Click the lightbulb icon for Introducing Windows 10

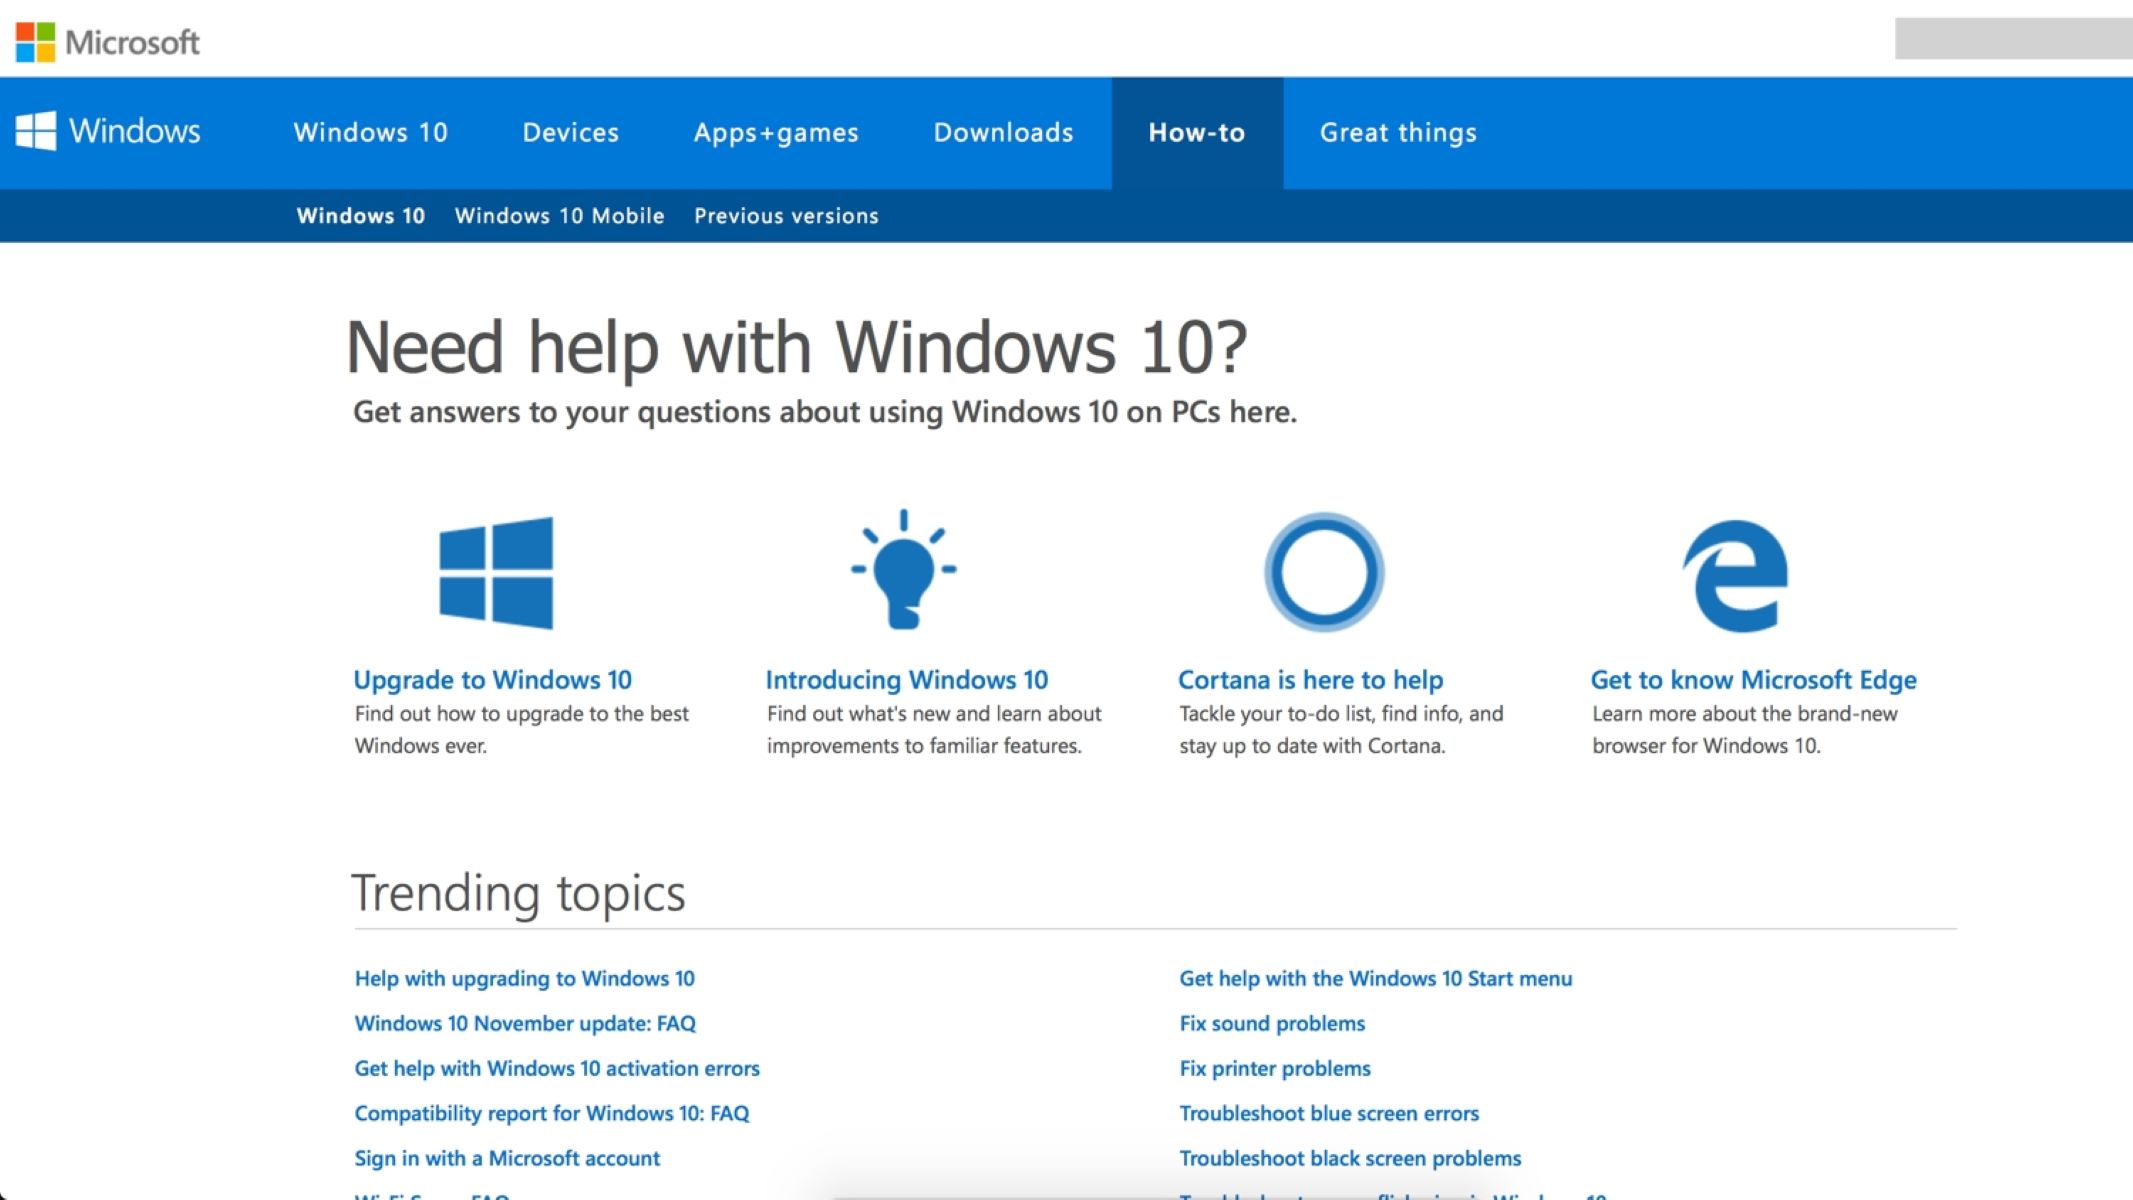pyautogui.click(x=904, y=569)
